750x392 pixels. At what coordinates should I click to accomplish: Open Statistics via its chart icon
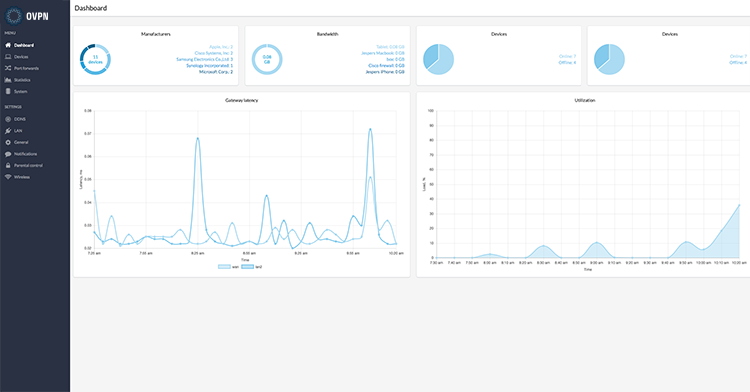(x=8, y=80)
